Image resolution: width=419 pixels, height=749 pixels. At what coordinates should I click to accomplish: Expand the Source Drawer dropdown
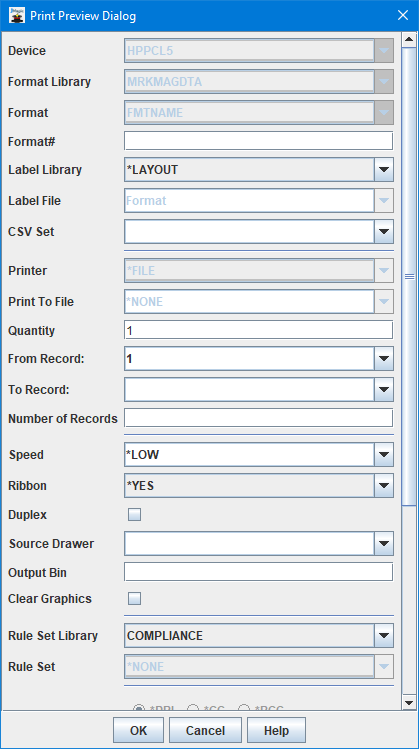(x=384, y=544)
